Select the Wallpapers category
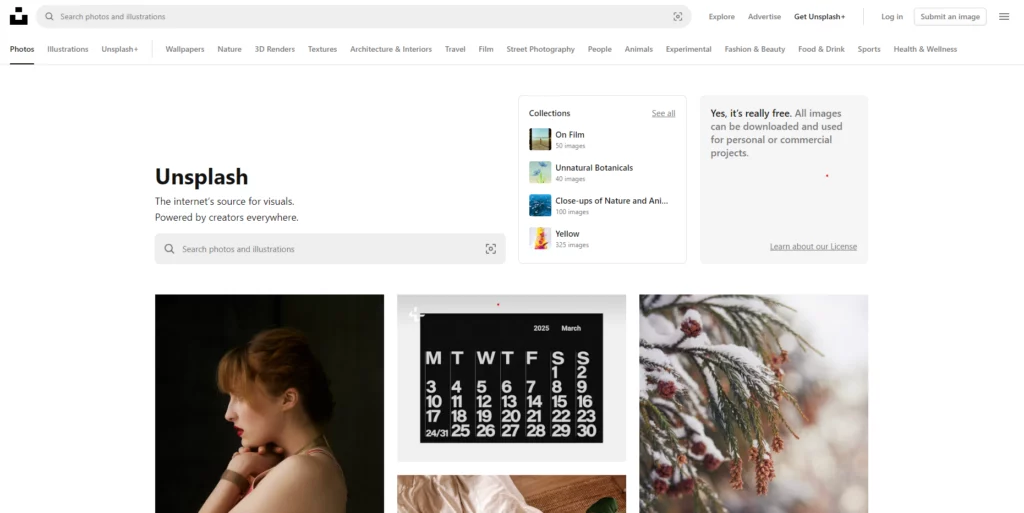Image resolution: width=1024 pixels, height=513 pixels. click(185, 49)
